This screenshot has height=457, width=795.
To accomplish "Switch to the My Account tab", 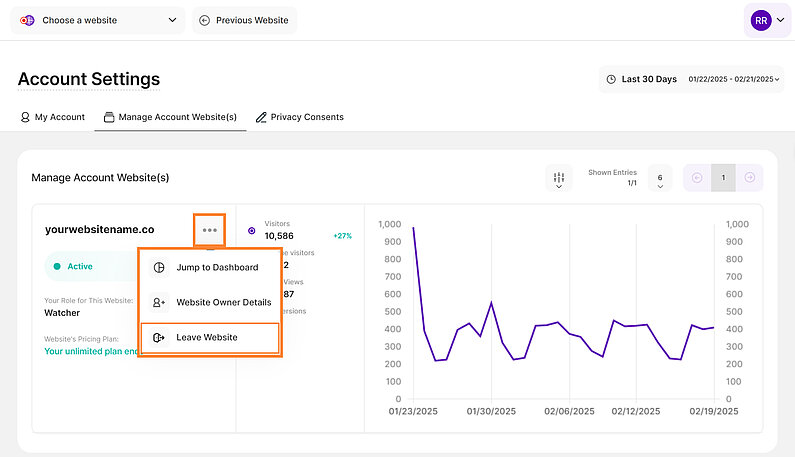I will pos(52,117).
